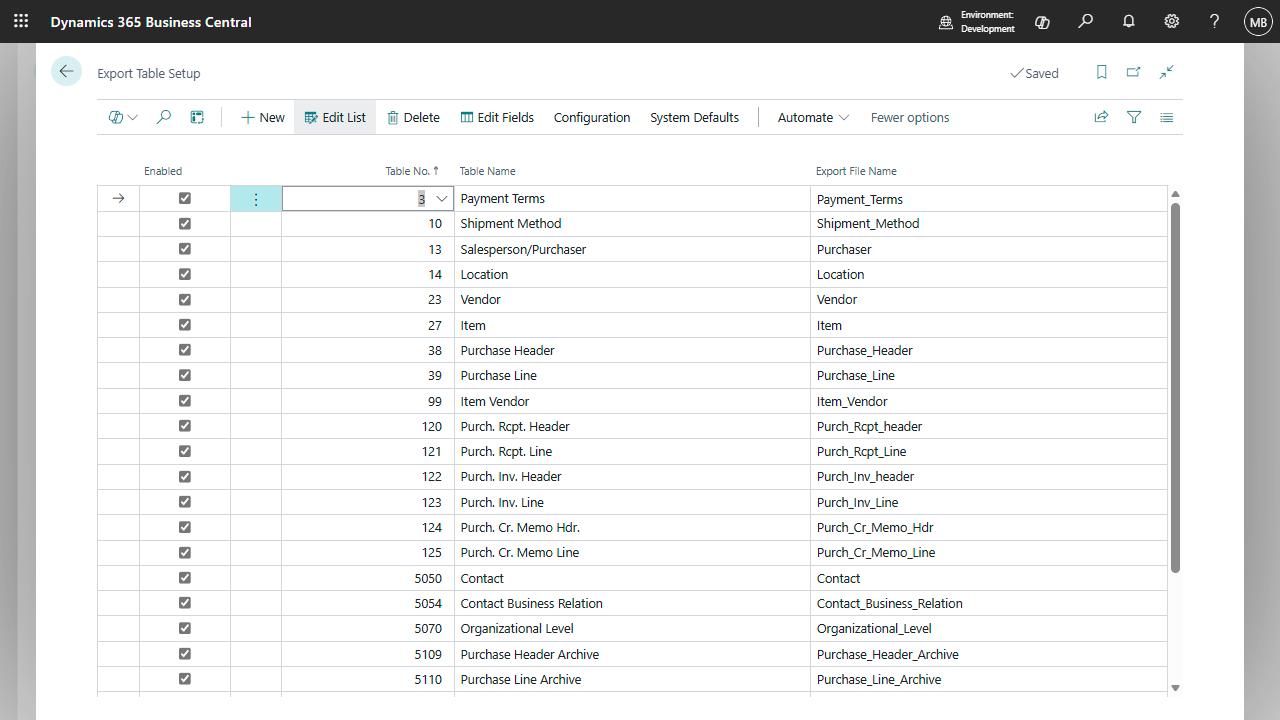The image size is (1280, 720).
Task: Open Tell Me search magnifier in top bar
Action: coord(1086,21)
